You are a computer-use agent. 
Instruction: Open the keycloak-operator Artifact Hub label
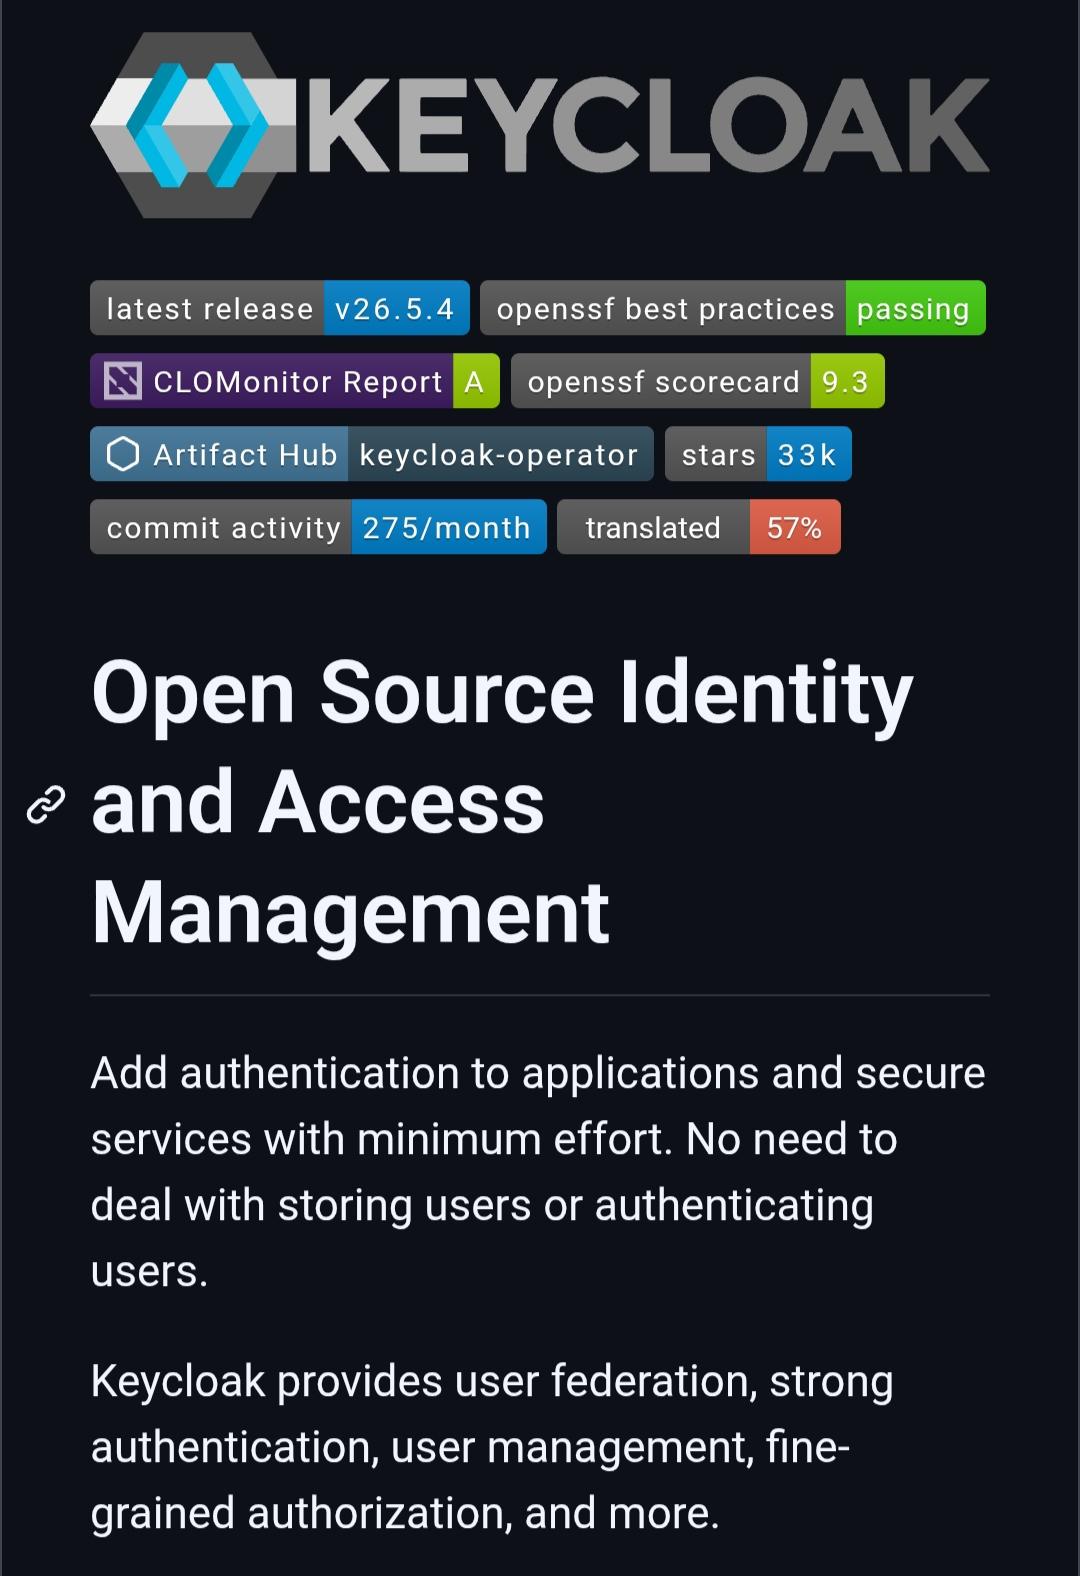pos(499,455)
